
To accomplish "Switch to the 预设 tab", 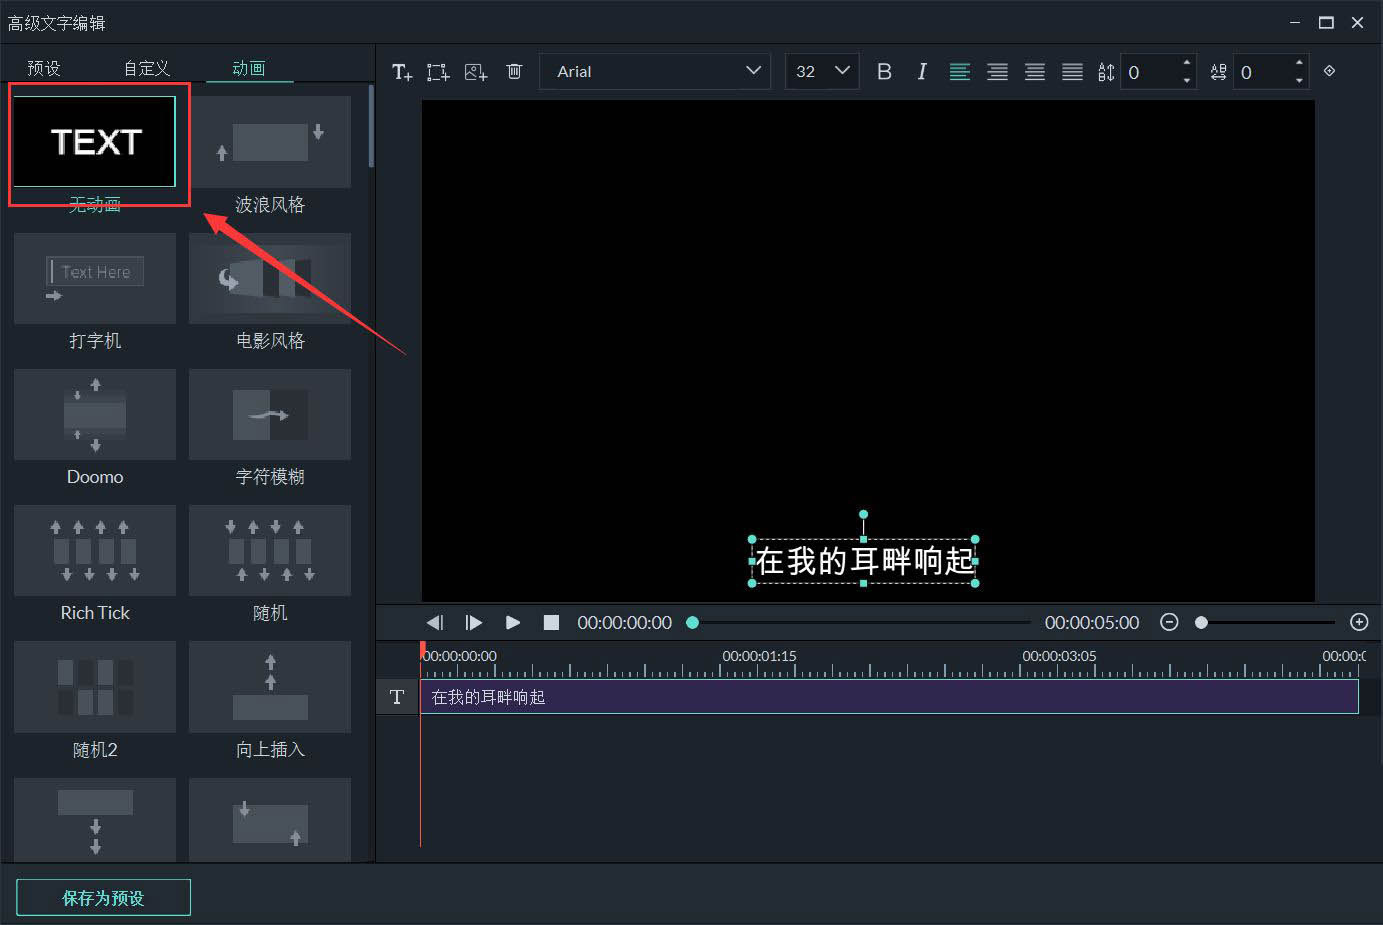I will click(45, 68).
